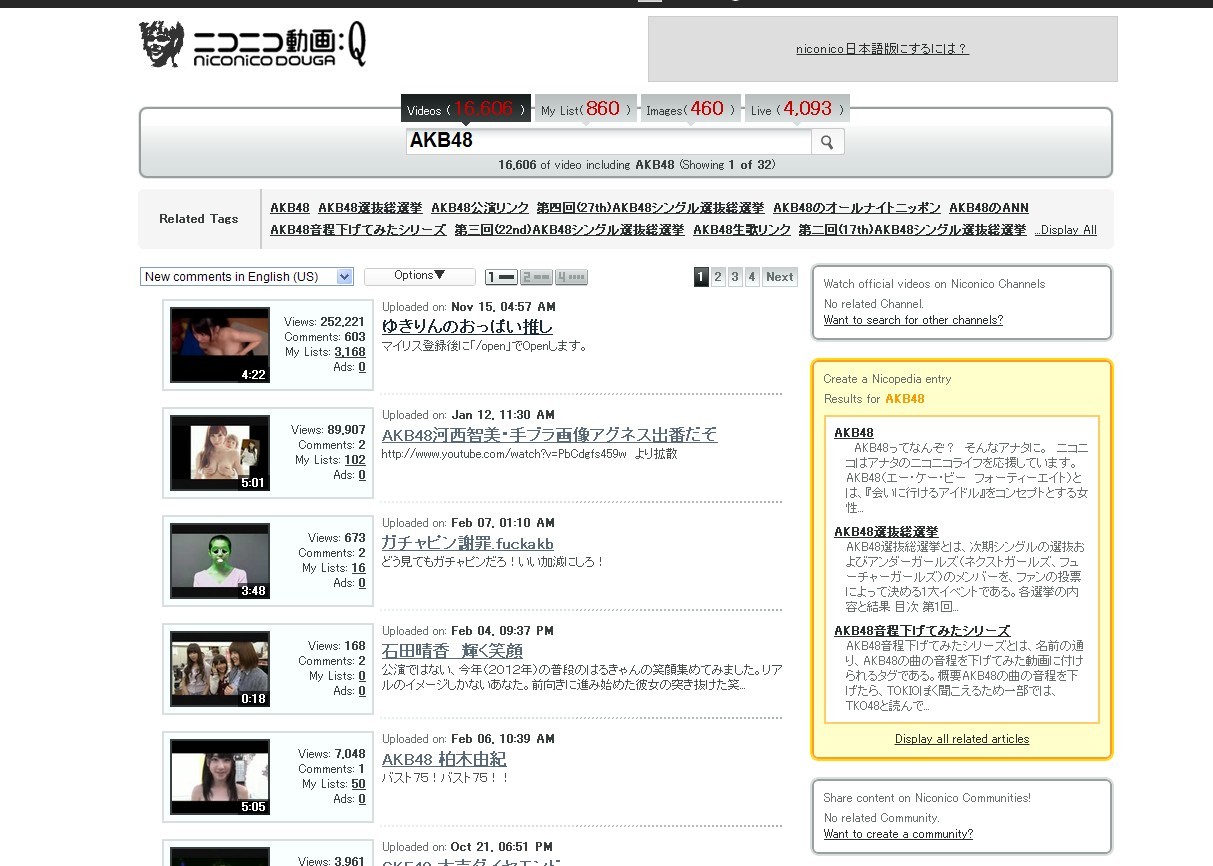Switch to the Videos tab

click(466, 109)
